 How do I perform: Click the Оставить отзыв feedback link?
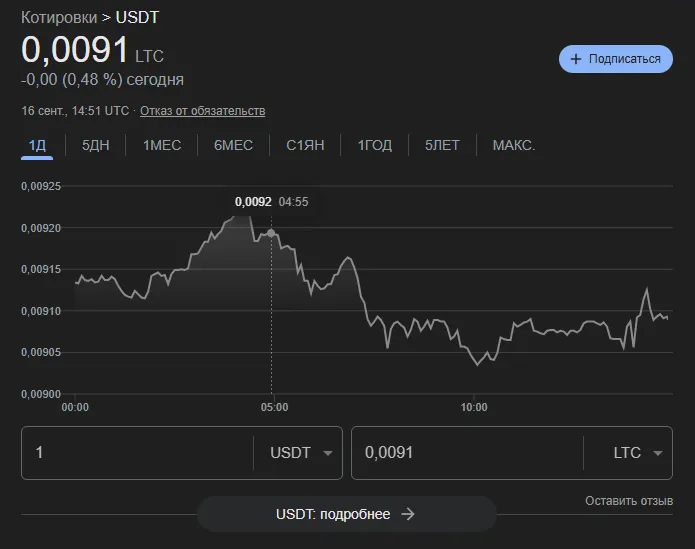(629, 501)
